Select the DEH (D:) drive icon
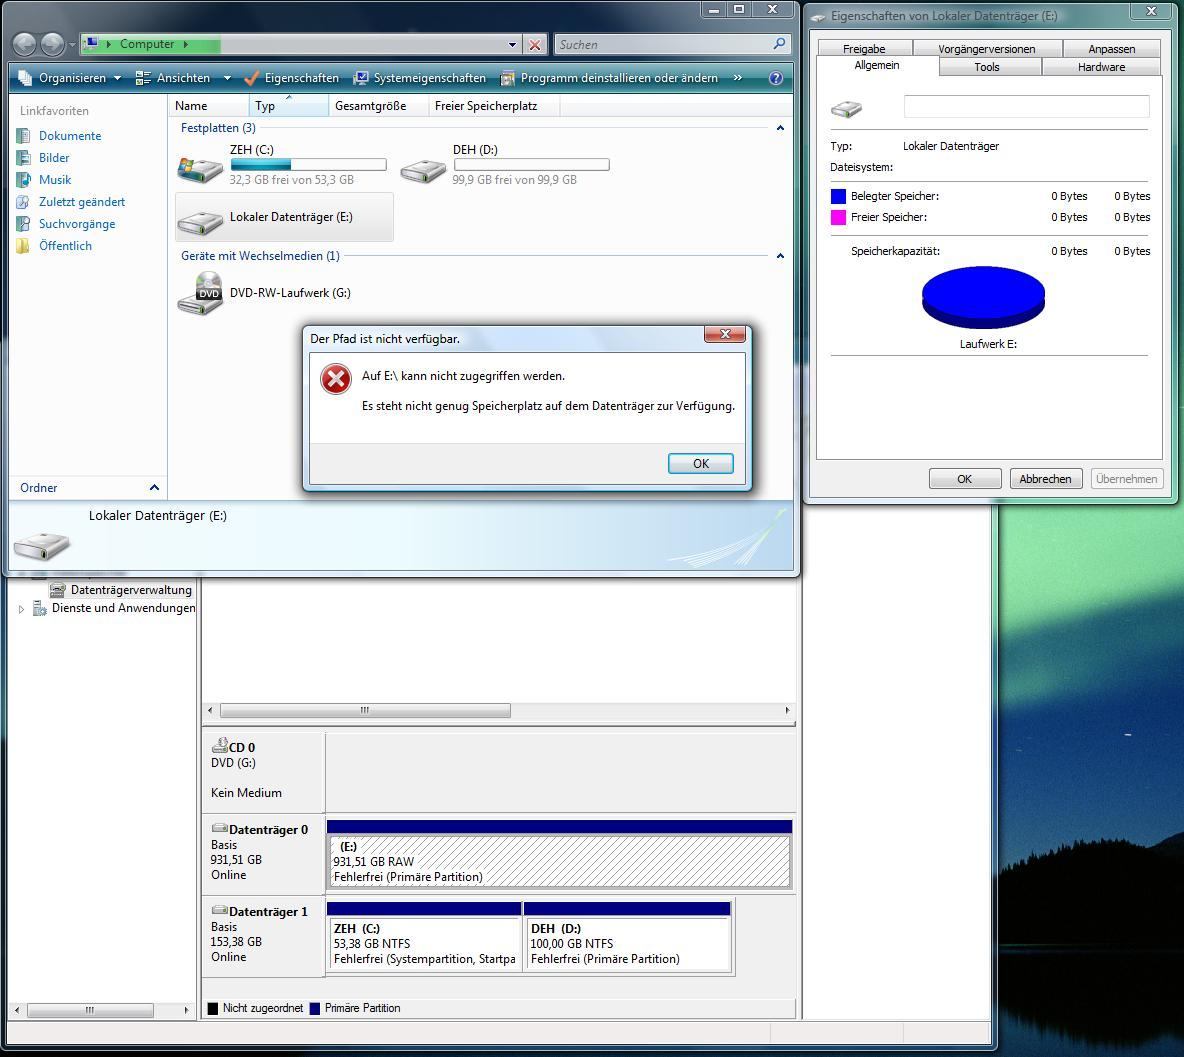This screenshot has height=1057, width=1184. click(x=423, y=170)
